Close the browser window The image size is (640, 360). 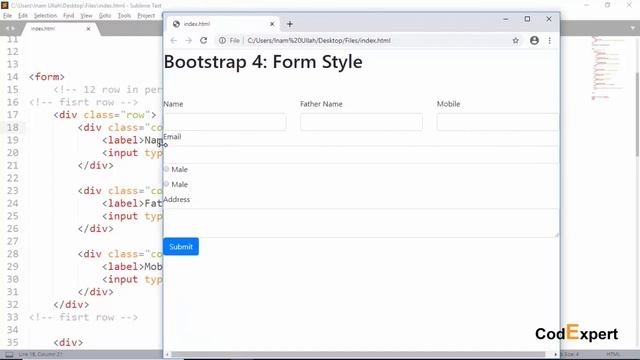tap(549, 19)
